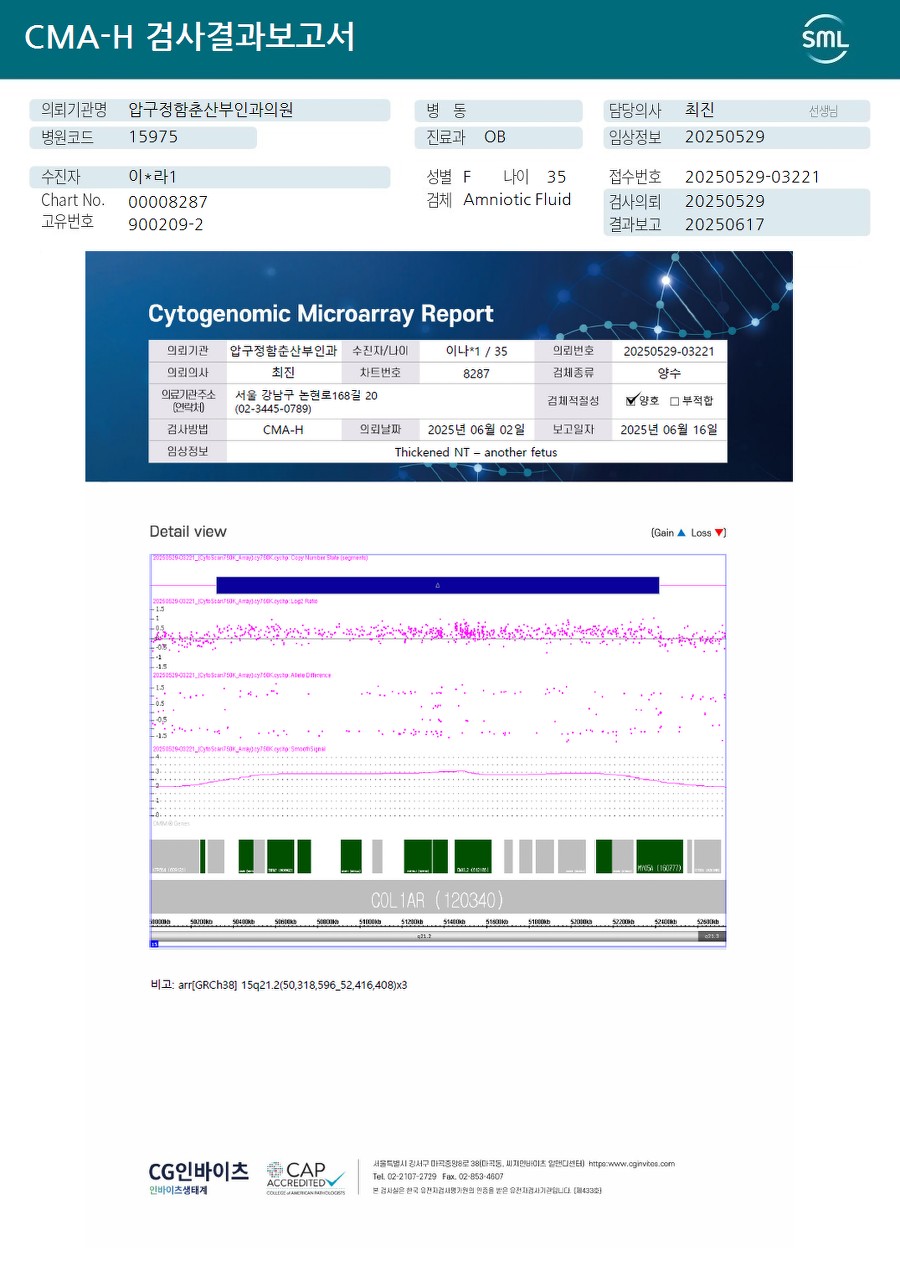Click the blue copy number gain segment bar
This screenshot has height=1271, width=900.
click(438, 585)
